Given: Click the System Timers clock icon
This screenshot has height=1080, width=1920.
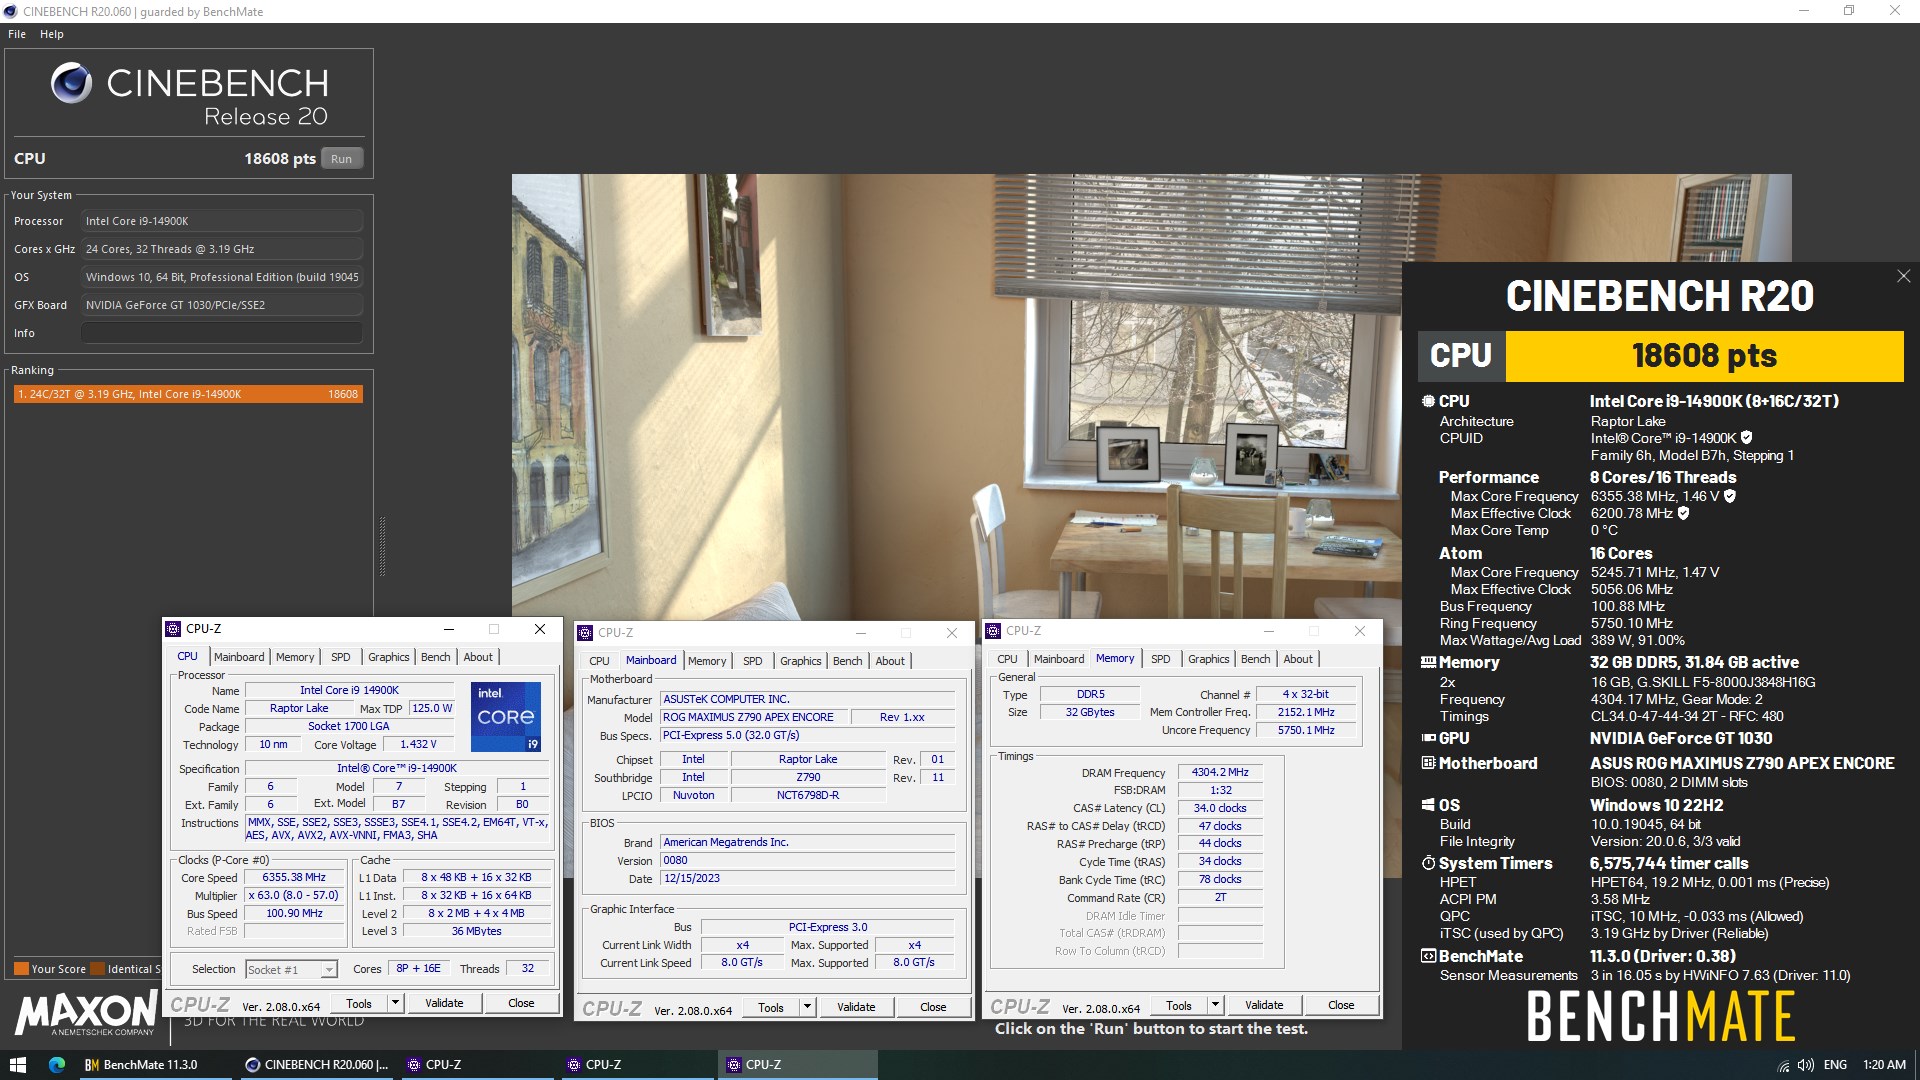Looking at the screenshot, I should tap(1428, 863).
